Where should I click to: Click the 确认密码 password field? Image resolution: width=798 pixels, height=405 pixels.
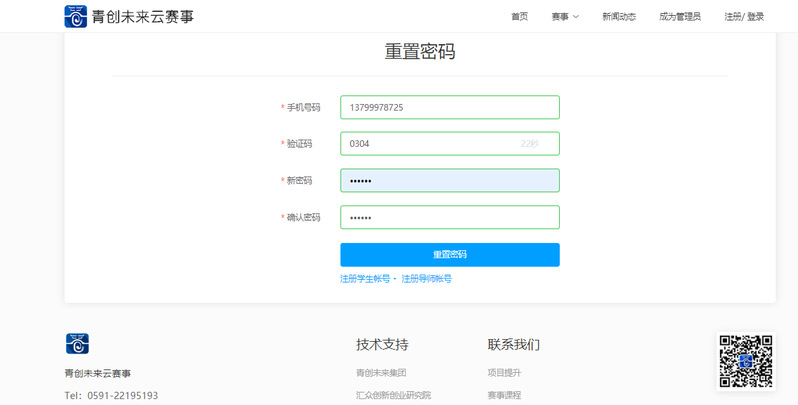[449, 217]
